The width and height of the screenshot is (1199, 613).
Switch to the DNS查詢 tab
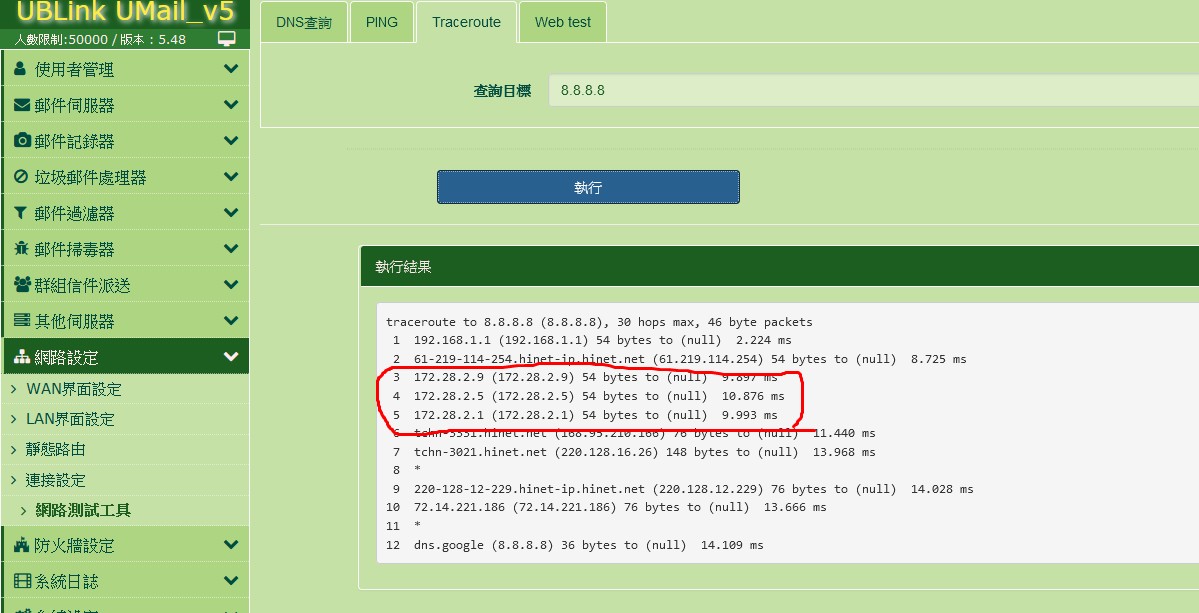303,22
